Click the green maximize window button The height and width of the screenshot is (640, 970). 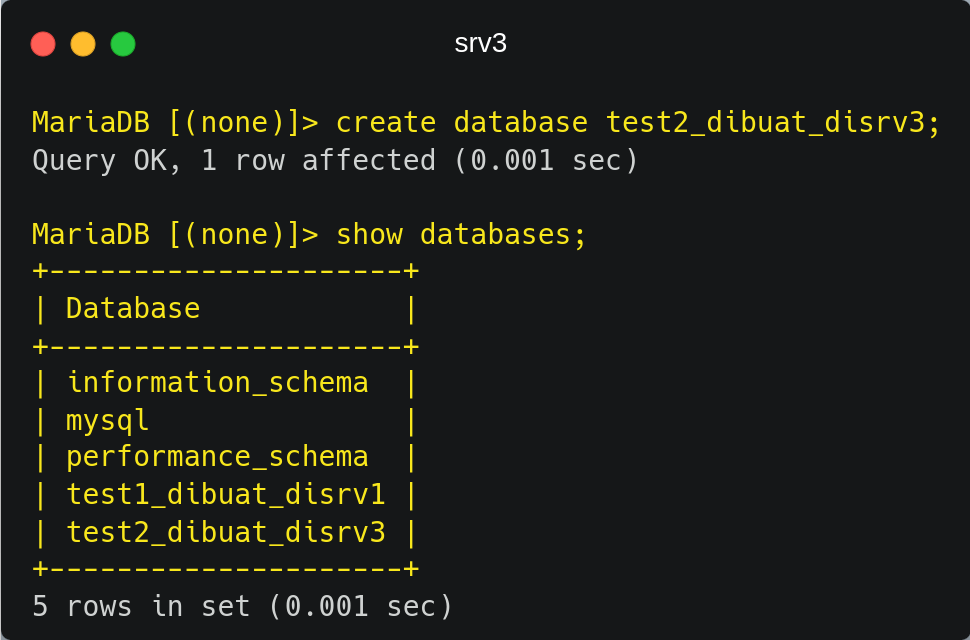pyautogui.click(x=122, y=44)
